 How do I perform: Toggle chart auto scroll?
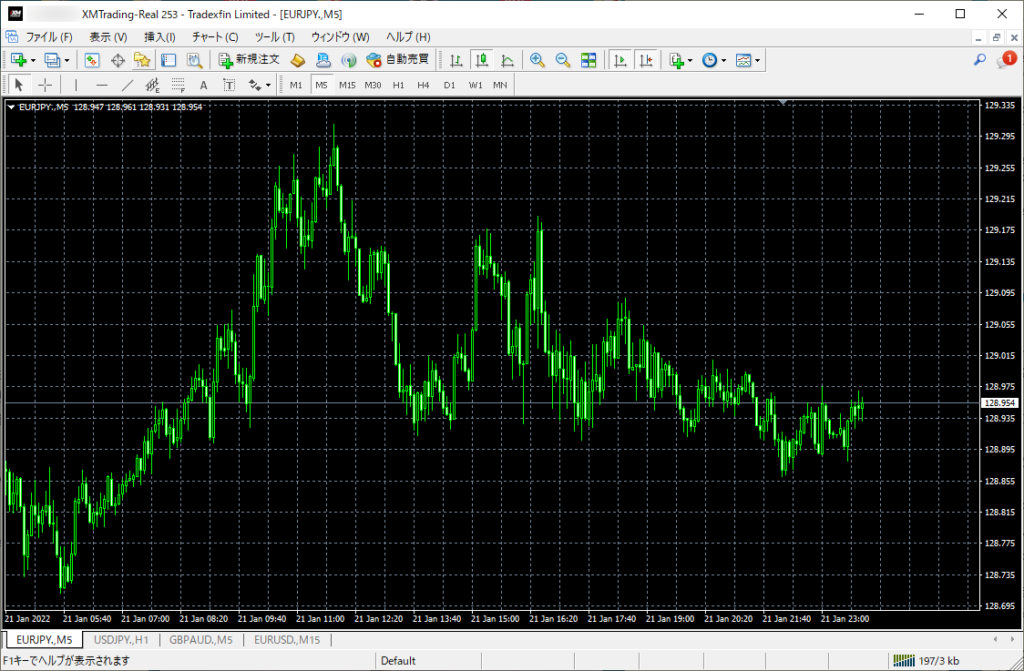[620, 60]
